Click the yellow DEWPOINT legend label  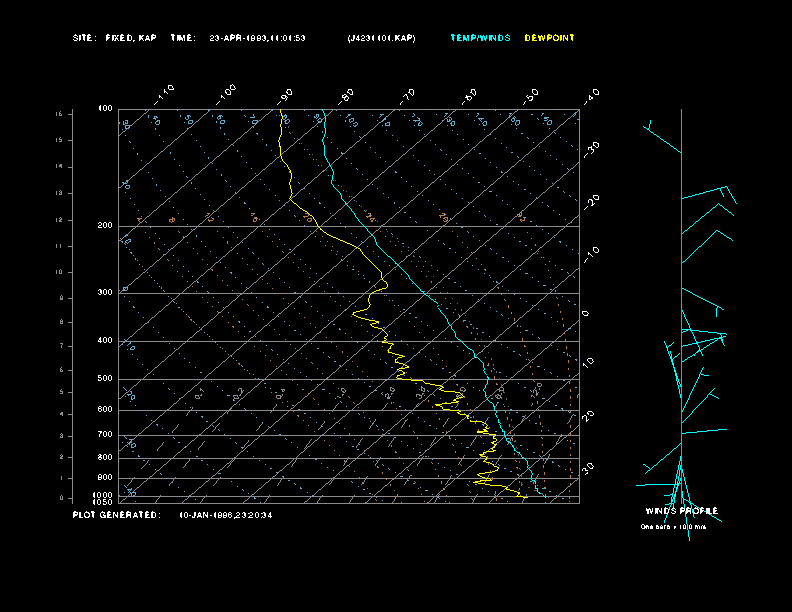[x=550, y=38]
